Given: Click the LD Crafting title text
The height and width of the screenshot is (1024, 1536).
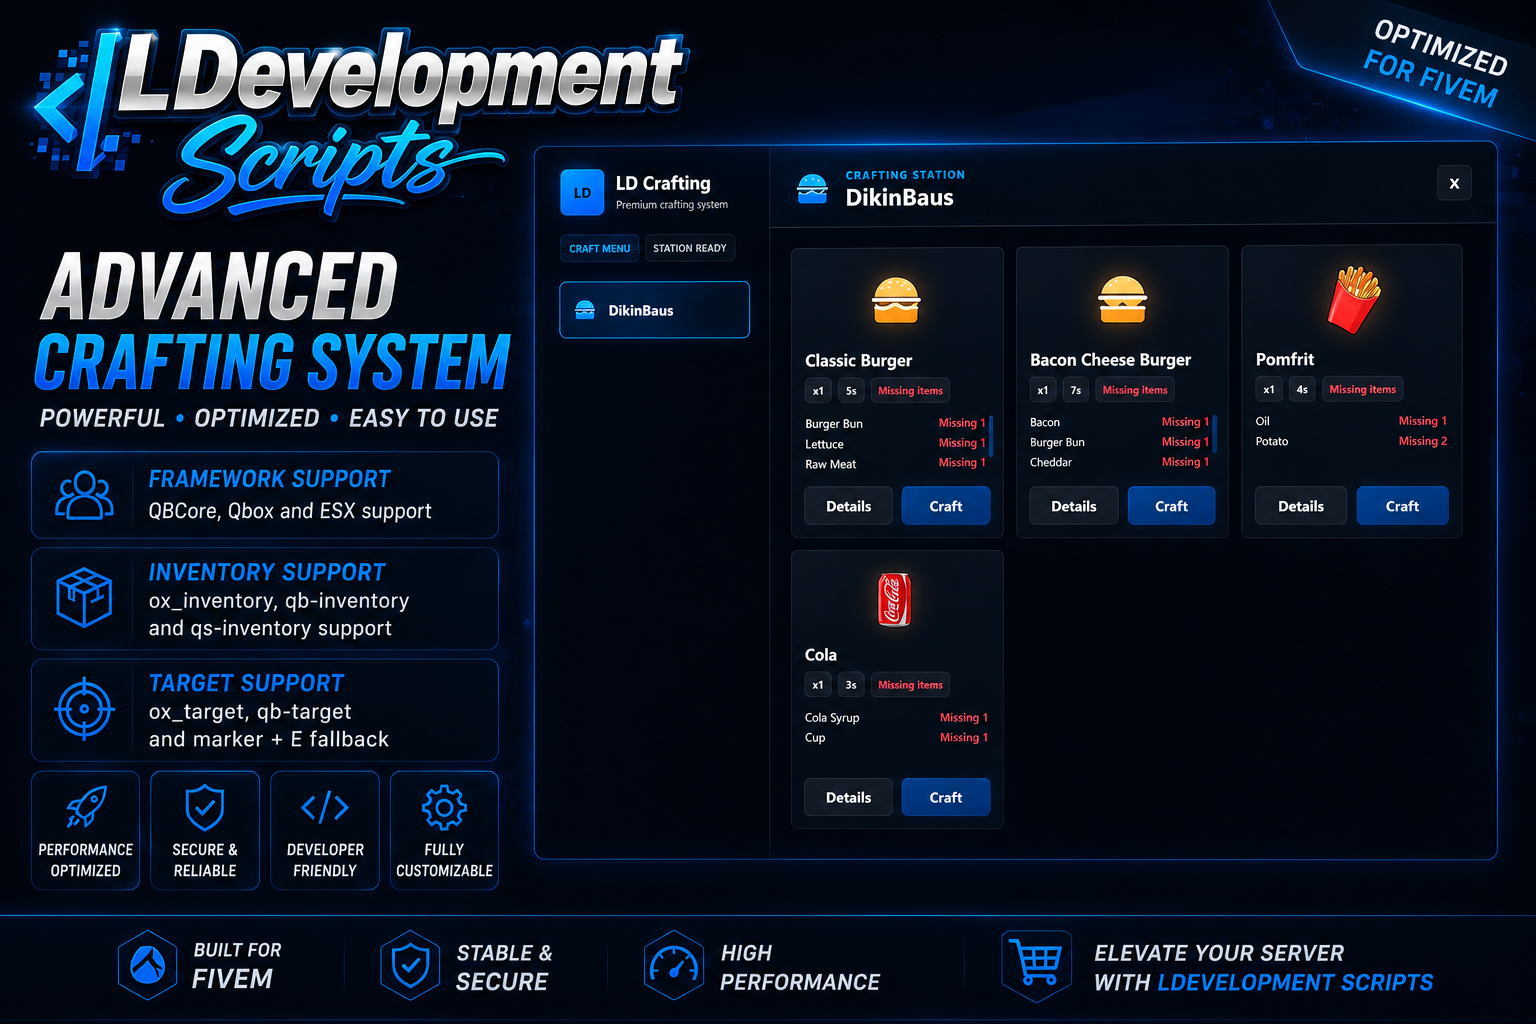Looking at the screenshot, I should [x=663, y=183].
